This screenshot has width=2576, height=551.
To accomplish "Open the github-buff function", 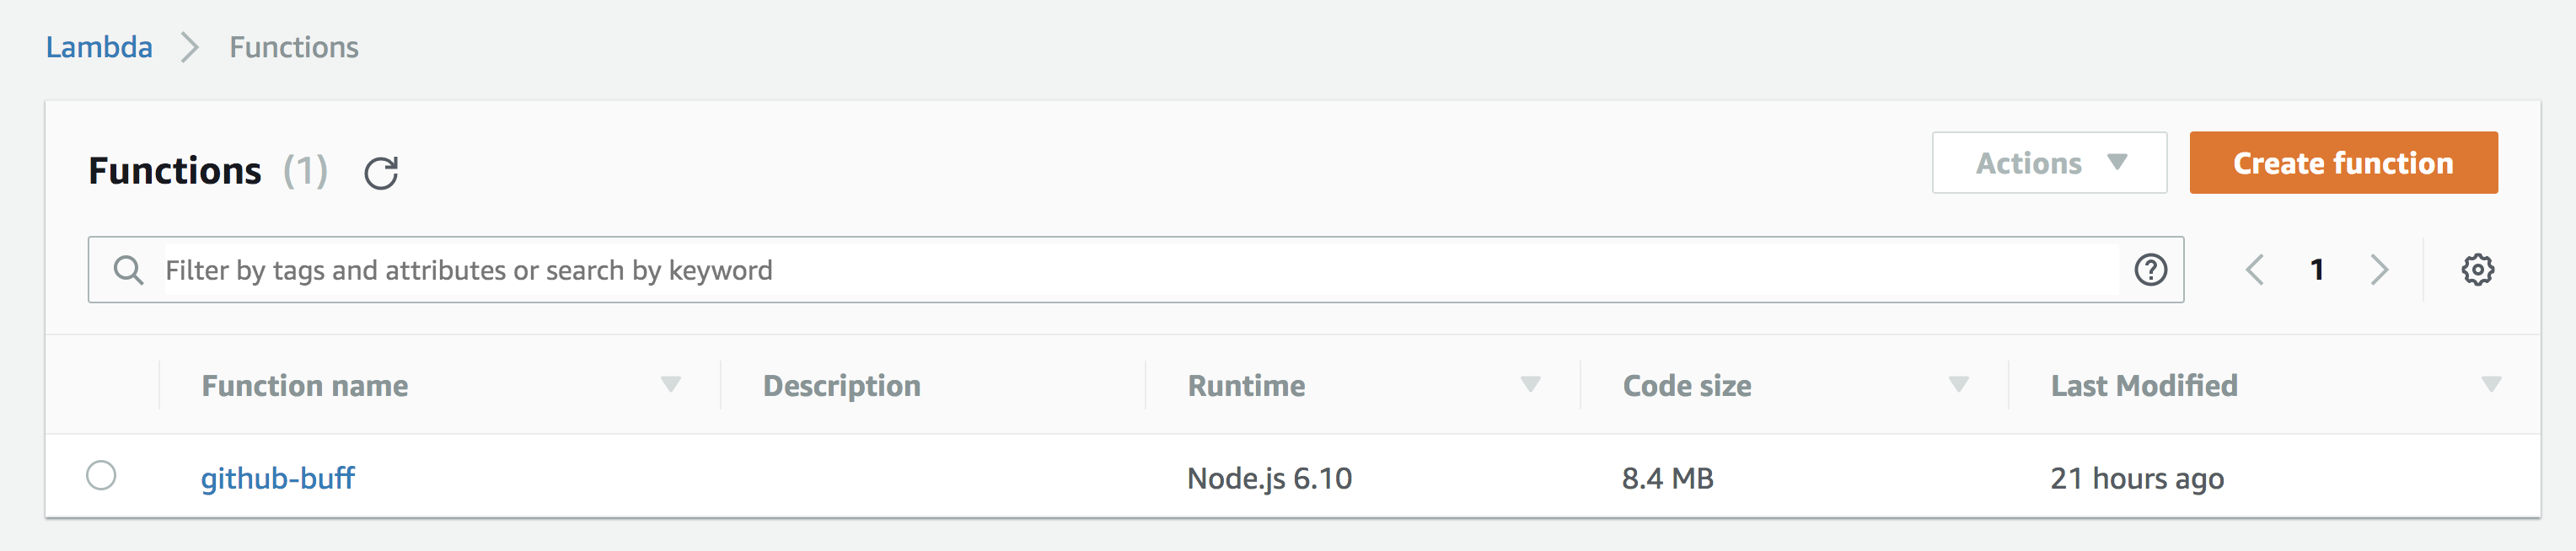I will (x=277, y=478).
